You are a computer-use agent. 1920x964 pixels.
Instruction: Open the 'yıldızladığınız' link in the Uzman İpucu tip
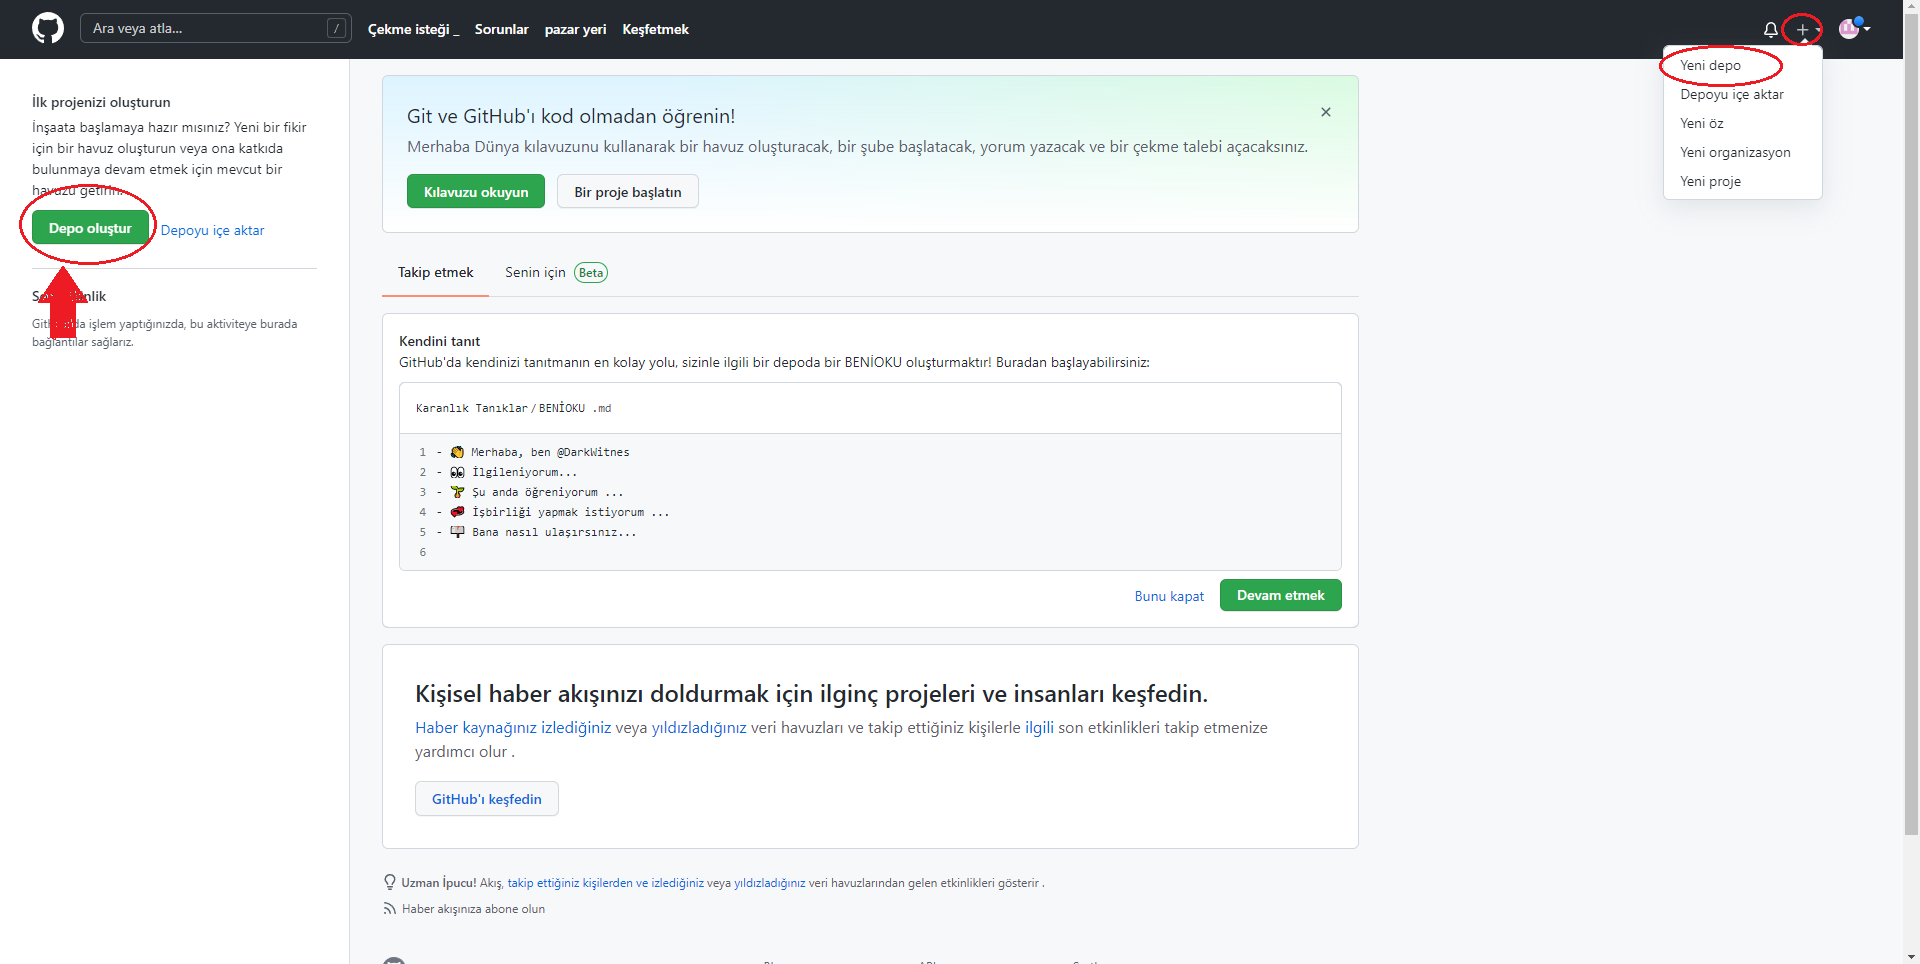pyautogui.click(x=769, y=883)
